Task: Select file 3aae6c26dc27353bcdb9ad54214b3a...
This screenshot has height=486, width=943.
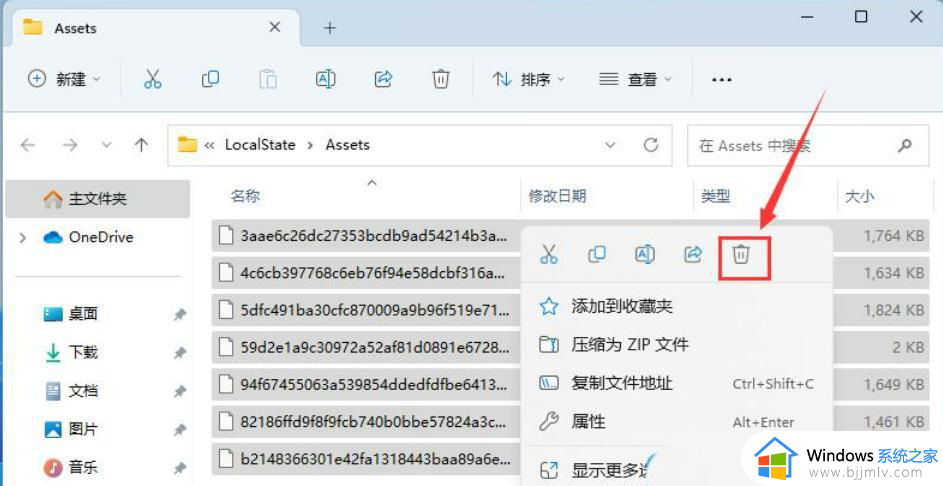Action: [366, 236]
